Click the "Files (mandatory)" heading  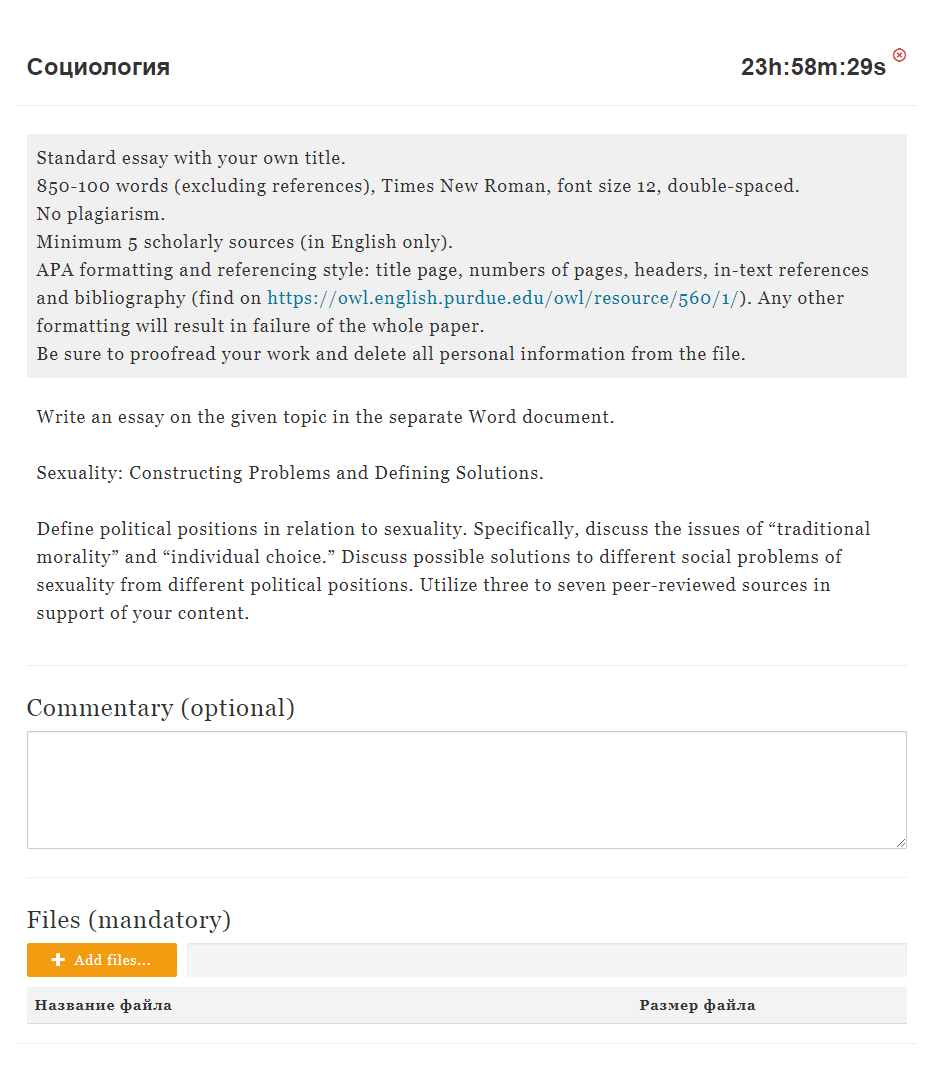point(129,919)
